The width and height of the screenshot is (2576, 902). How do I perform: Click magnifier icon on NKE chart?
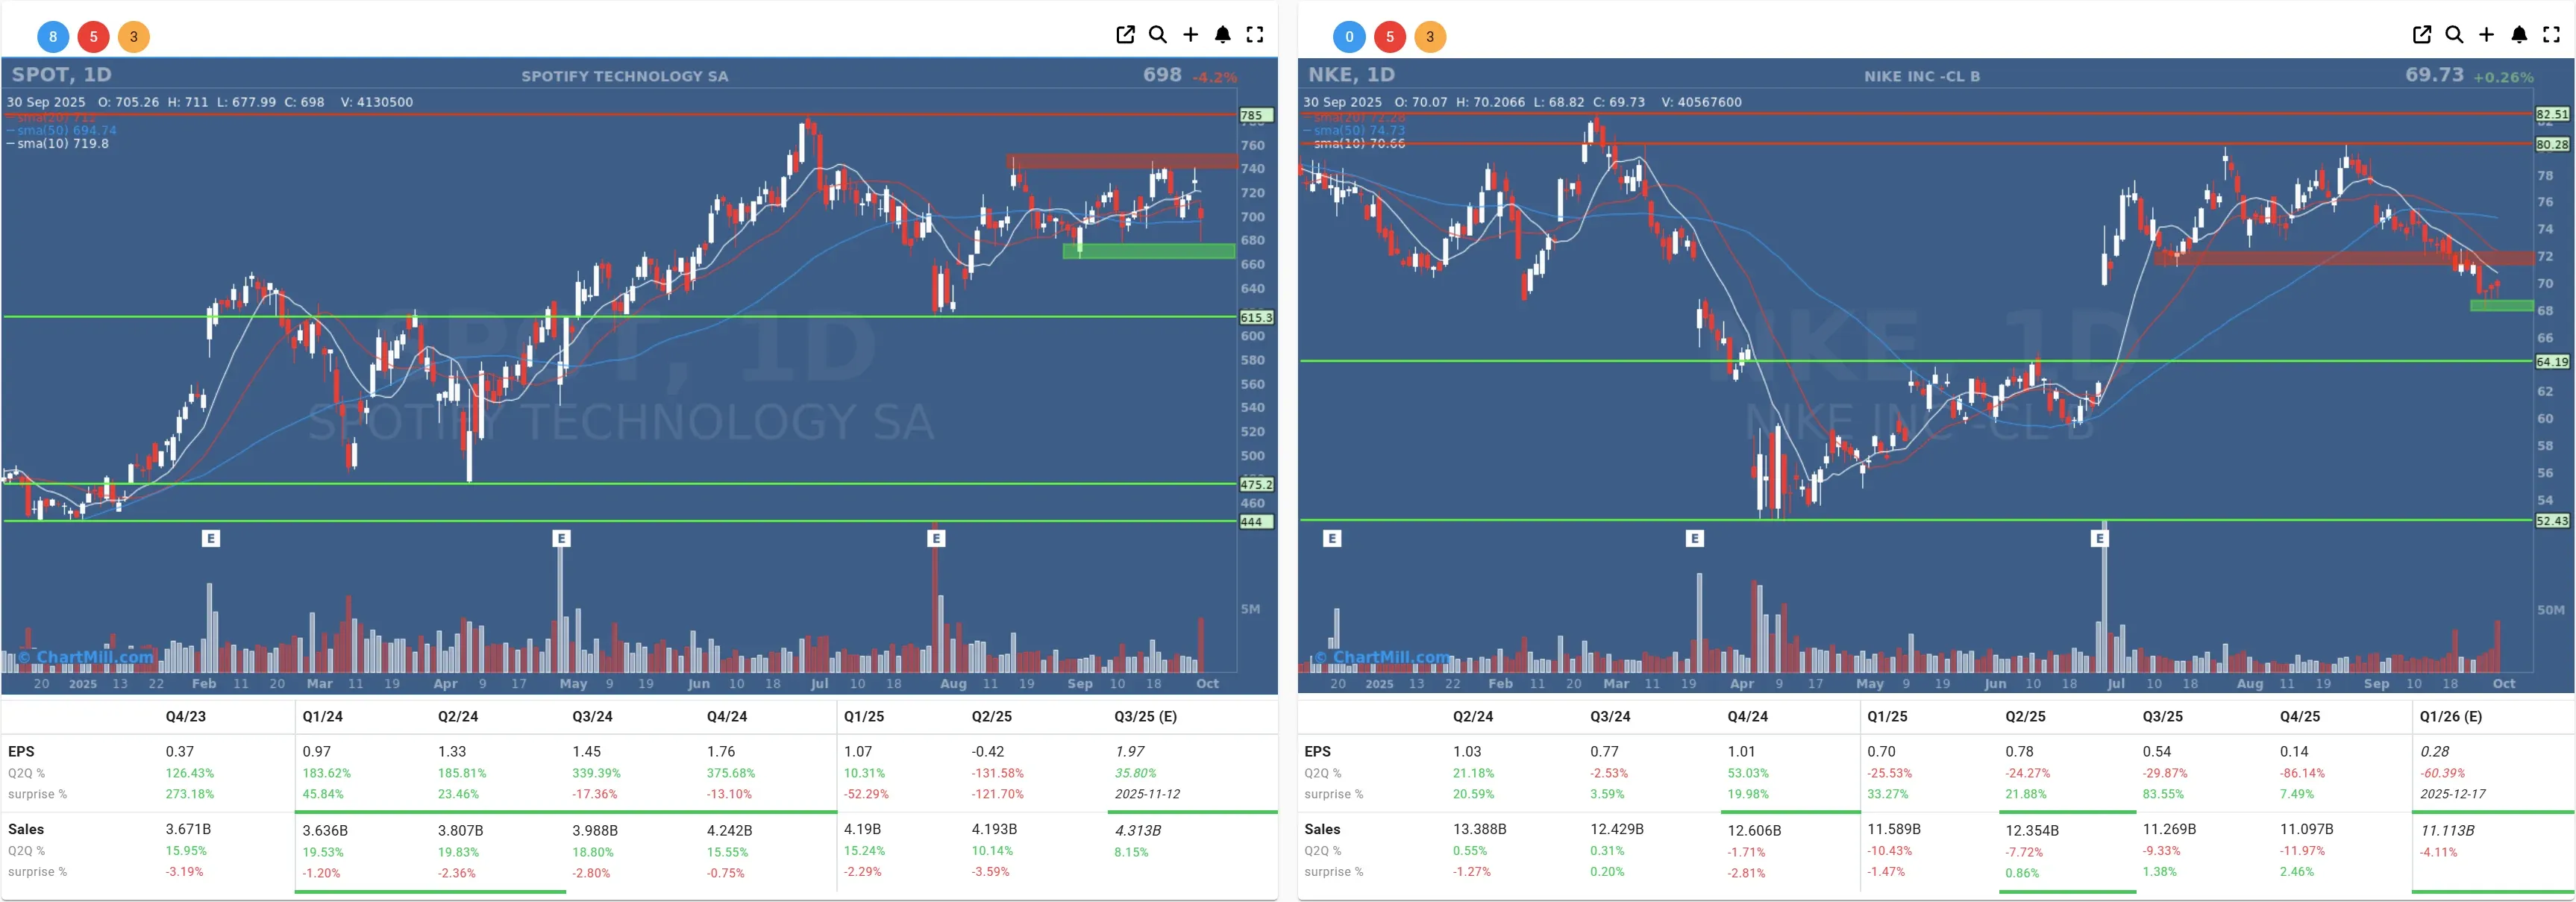2454,35
